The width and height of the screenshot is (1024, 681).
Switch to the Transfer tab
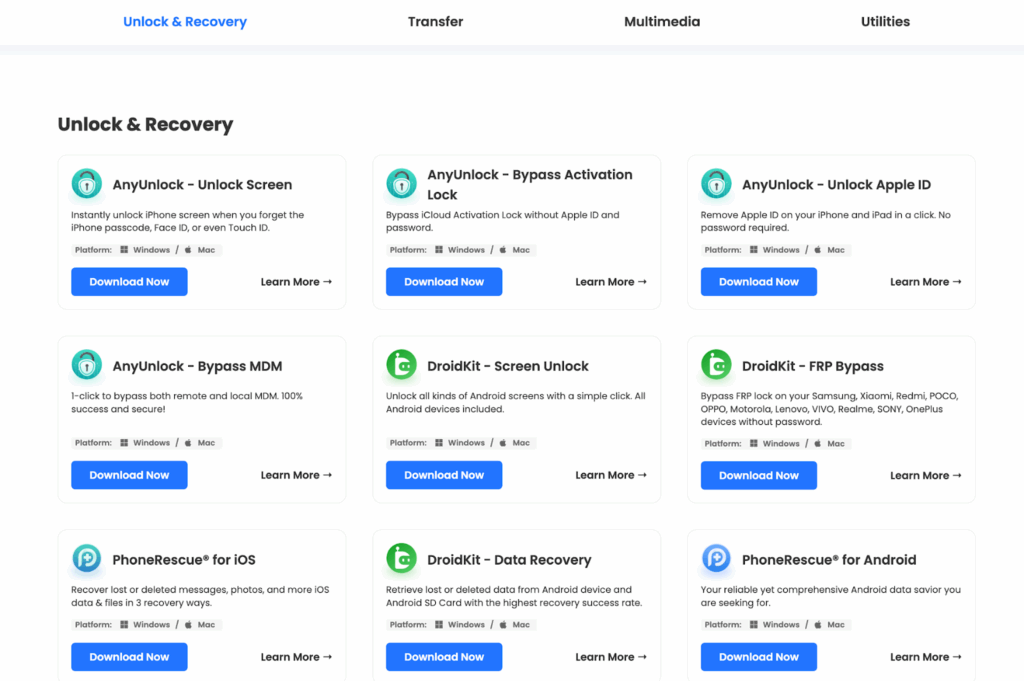click(435, 21)
